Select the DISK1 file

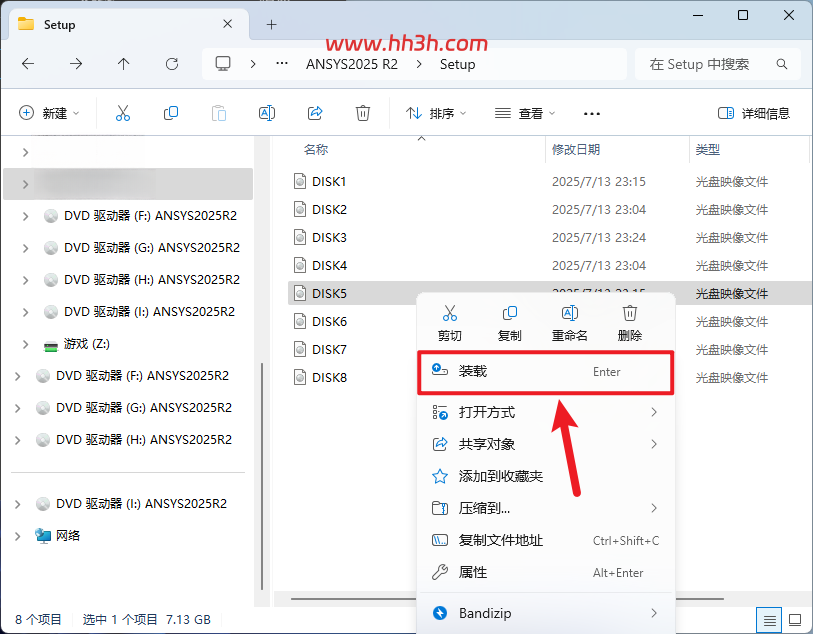click(x=329, y=181)
